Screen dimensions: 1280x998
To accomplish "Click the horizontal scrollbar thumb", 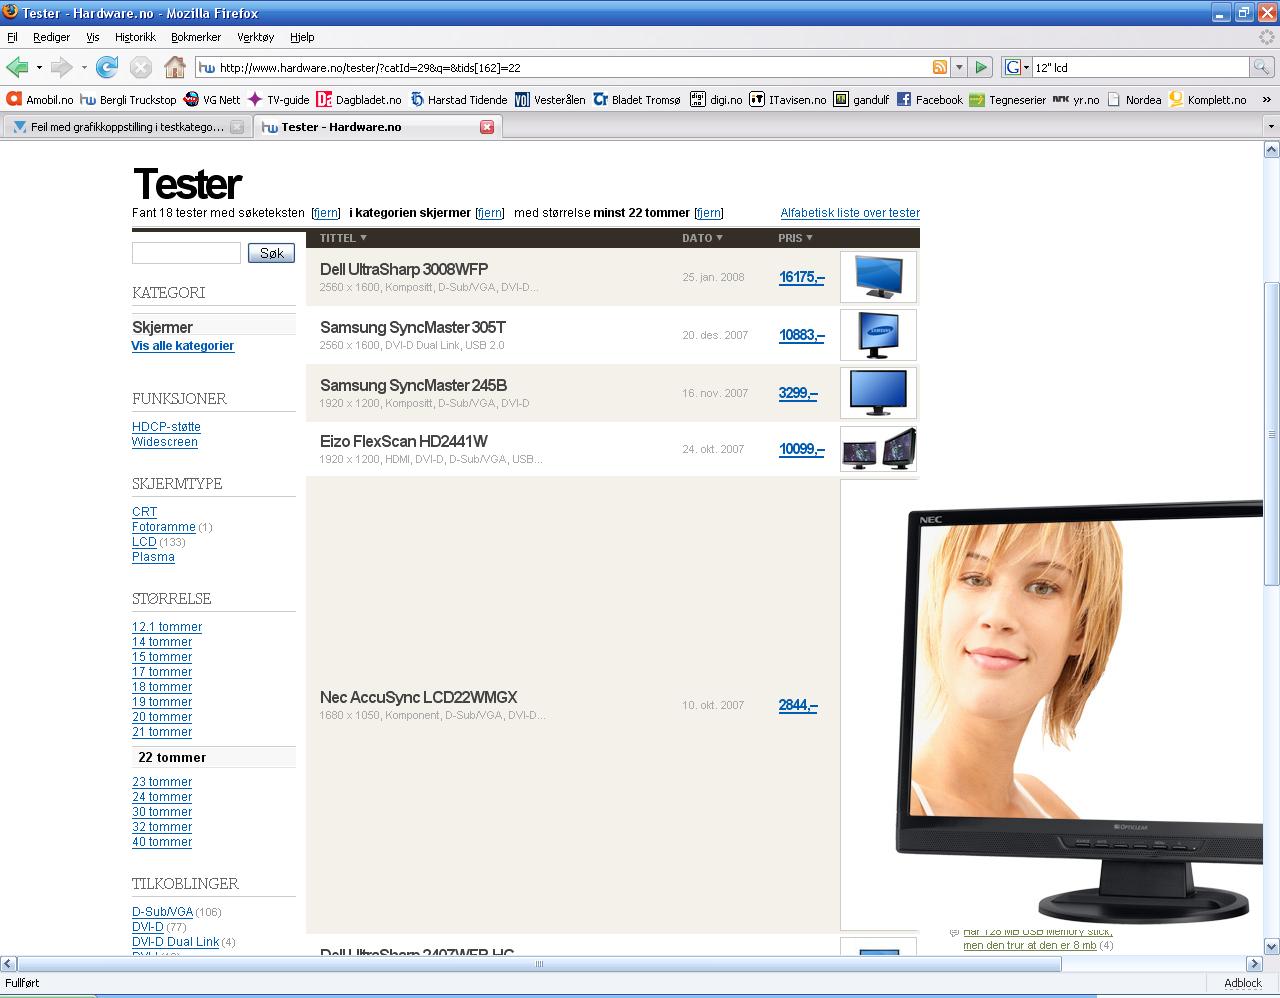I will click(540, 964).
